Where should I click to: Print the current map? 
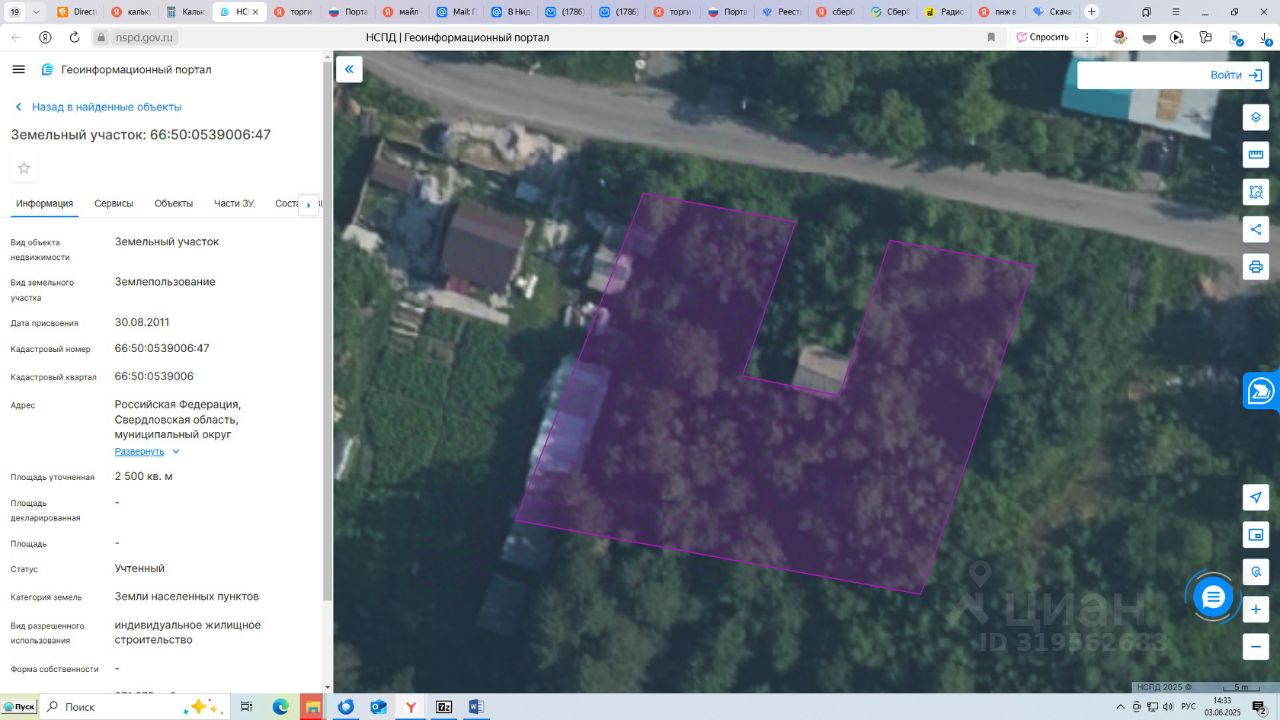pyautogui.click(x=1256, y=267)
